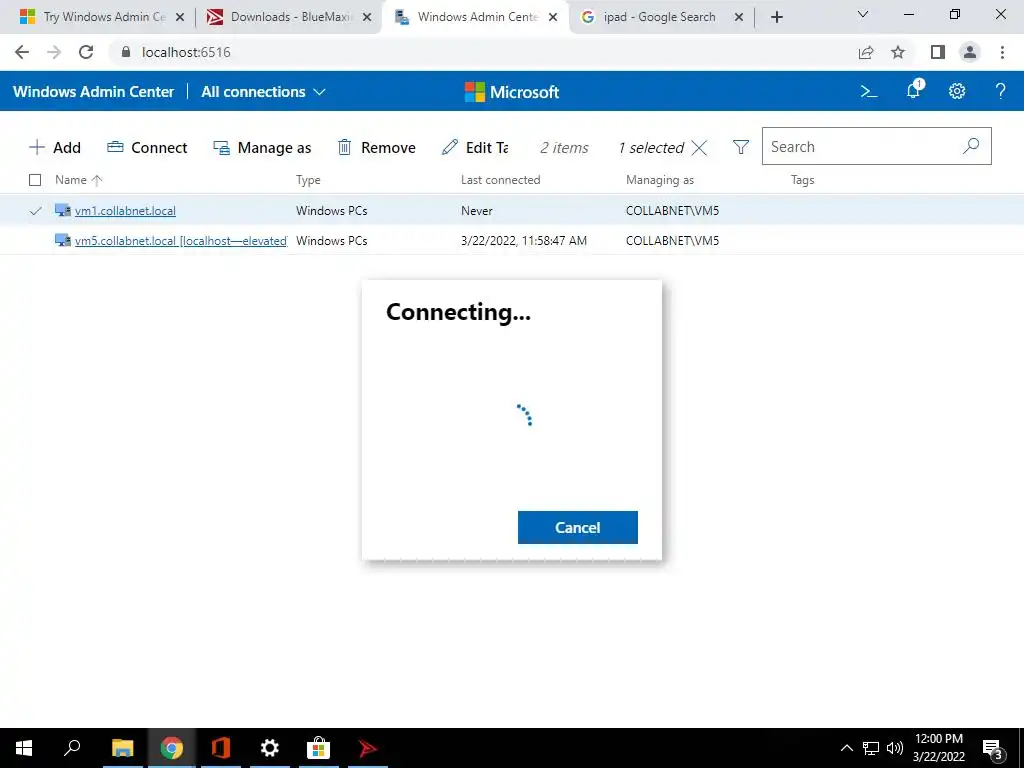Click the loading spinner in the Connecting dialog
The height and width of the screenshot is (768, 1024).
[x=525, y=415]
